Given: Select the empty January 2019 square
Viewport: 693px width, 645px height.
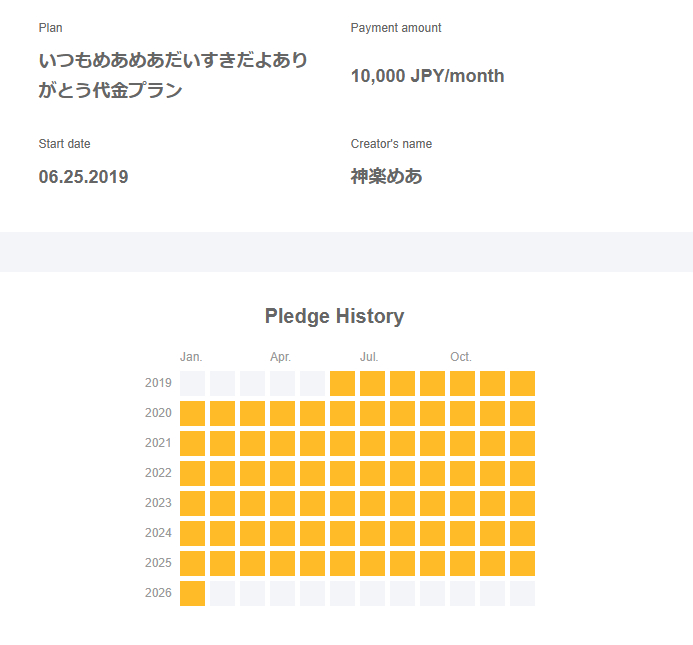Looking at the screenshot, I should [192, 383].
